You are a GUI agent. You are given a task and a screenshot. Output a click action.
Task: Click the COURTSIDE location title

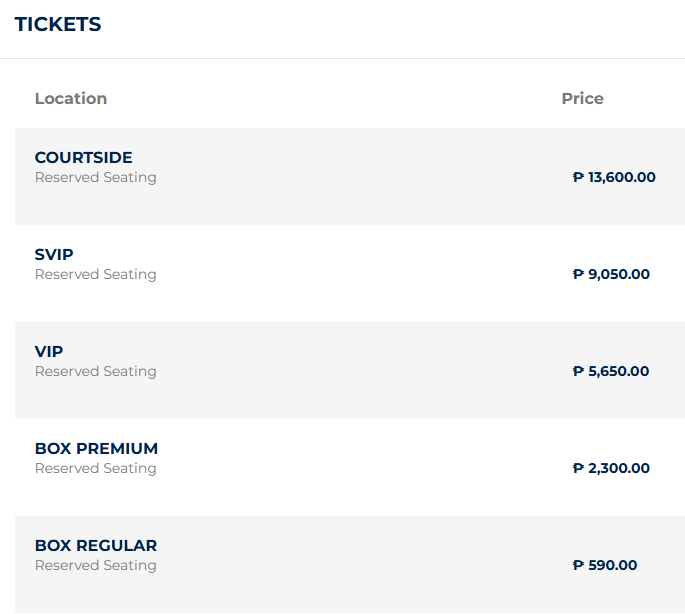[83, 157]
